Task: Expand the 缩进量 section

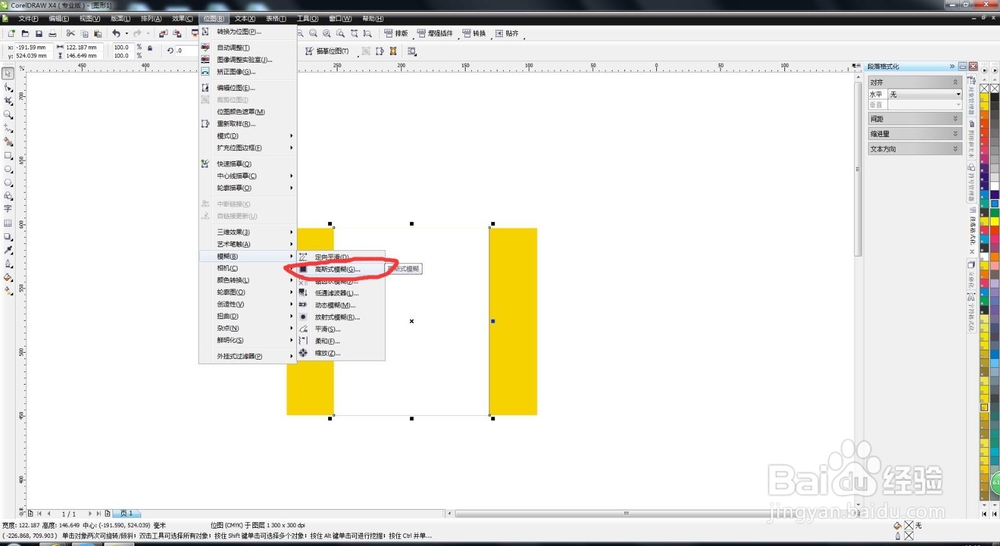Action: [x=915, y=134]
